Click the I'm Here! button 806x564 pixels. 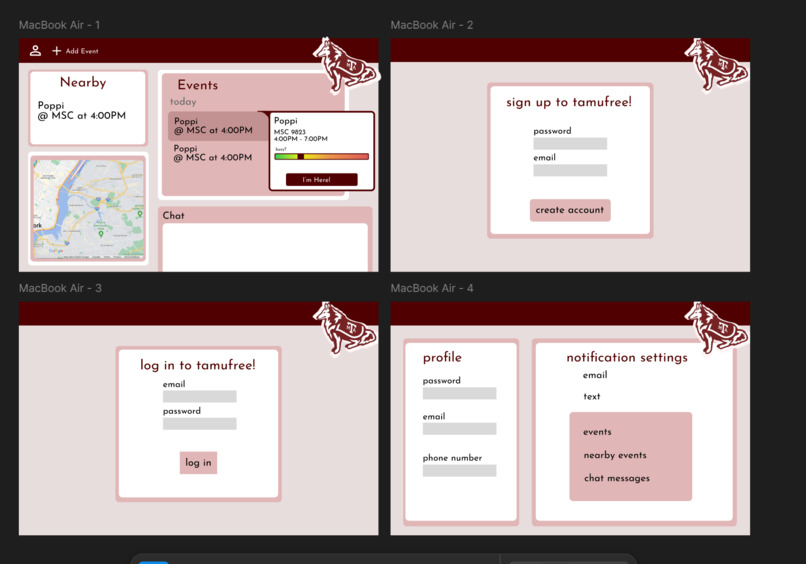click(321, 179)
